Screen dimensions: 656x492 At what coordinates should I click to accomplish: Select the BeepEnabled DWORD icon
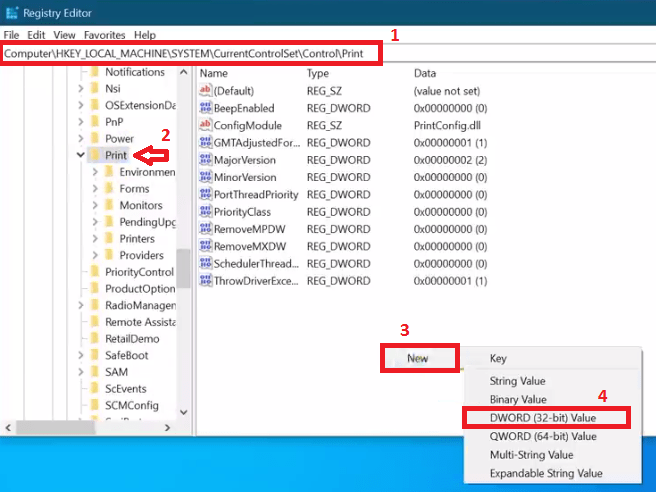[205, 108]
